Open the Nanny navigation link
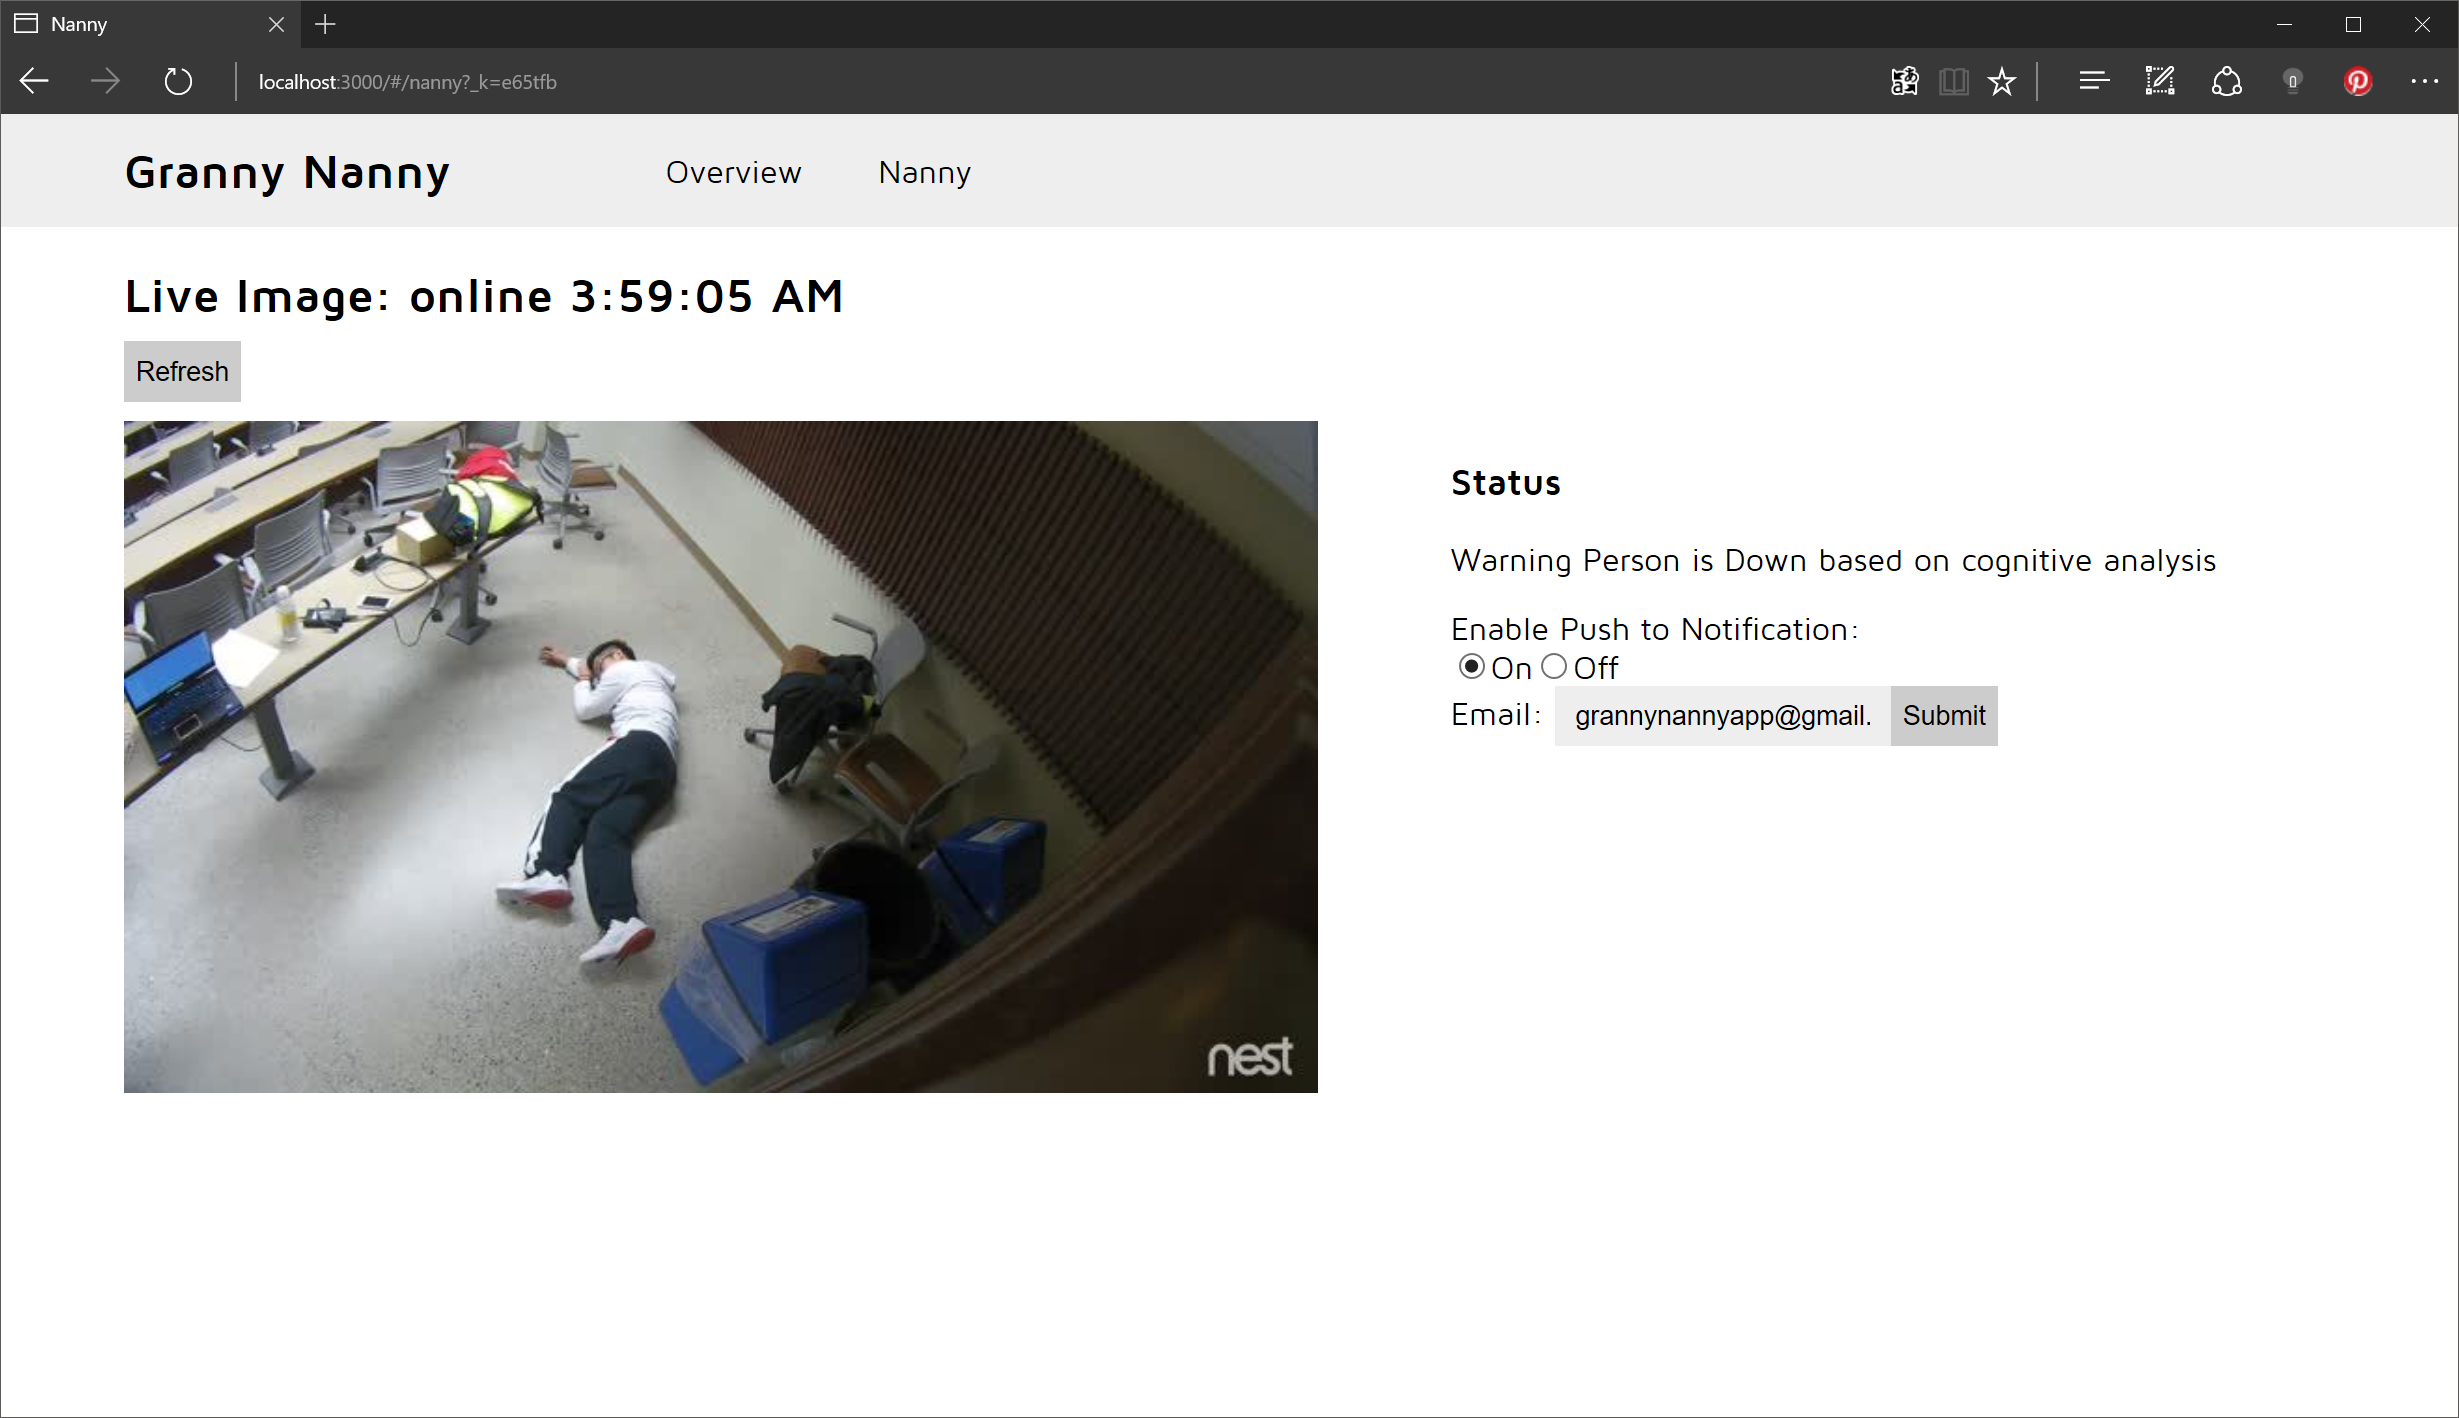This screenshot has width=2459, height=1418. [x=924, y=172]
